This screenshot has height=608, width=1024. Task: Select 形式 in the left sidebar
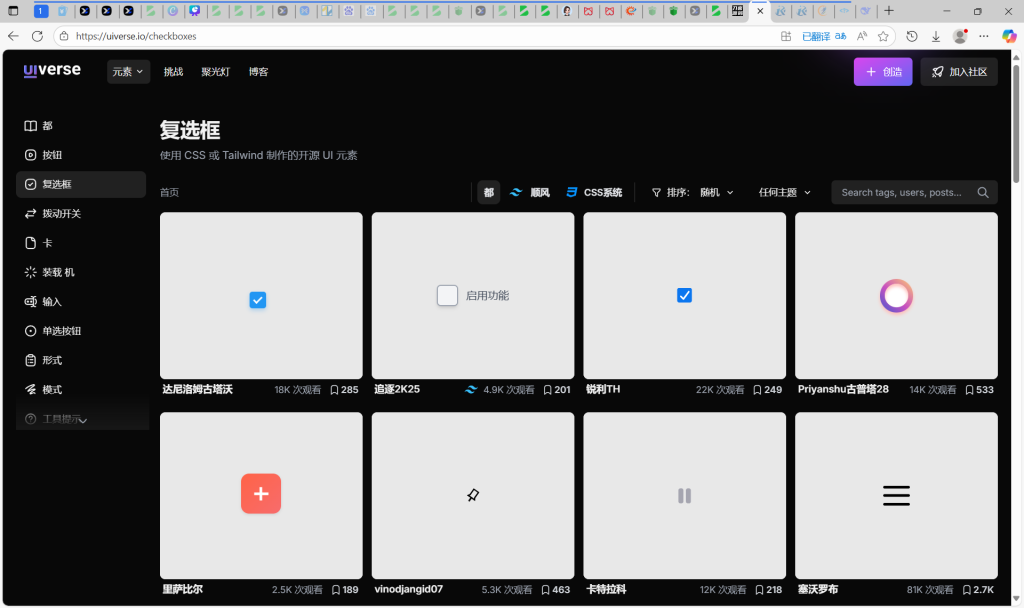click(47, 359)
